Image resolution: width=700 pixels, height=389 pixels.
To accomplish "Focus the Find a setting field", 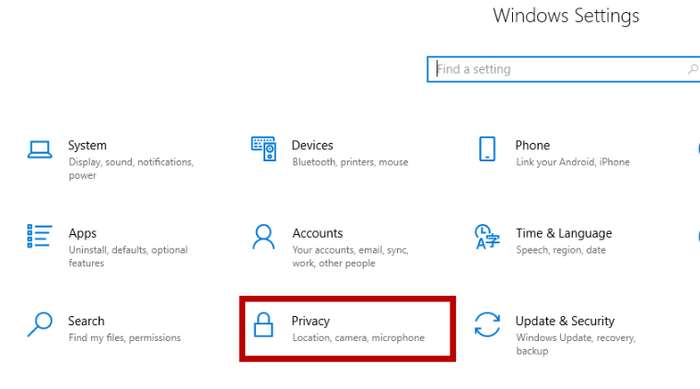I will click(563, 69).
